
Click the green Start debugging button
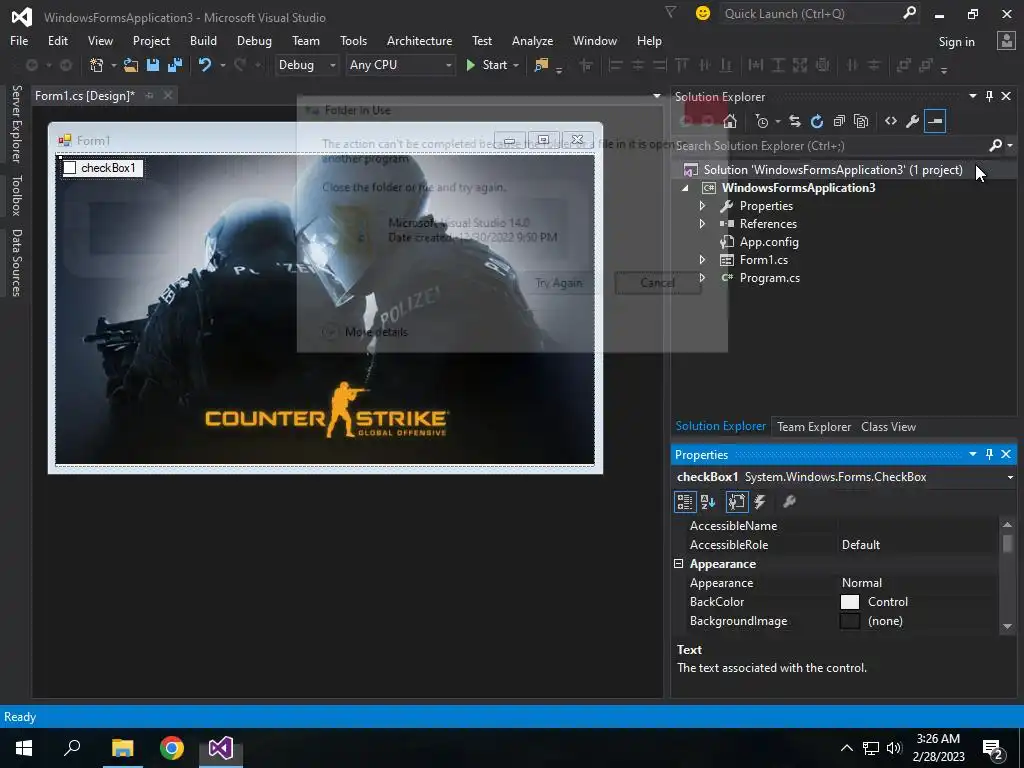(487, 65)
